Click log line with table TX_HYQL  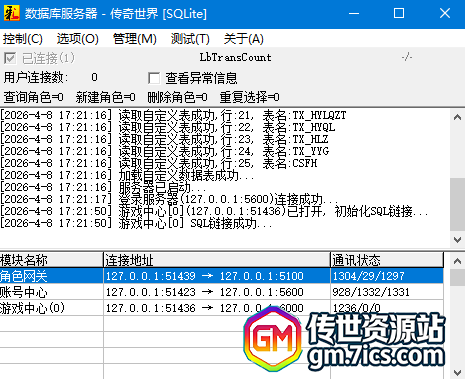pos(168,127)
